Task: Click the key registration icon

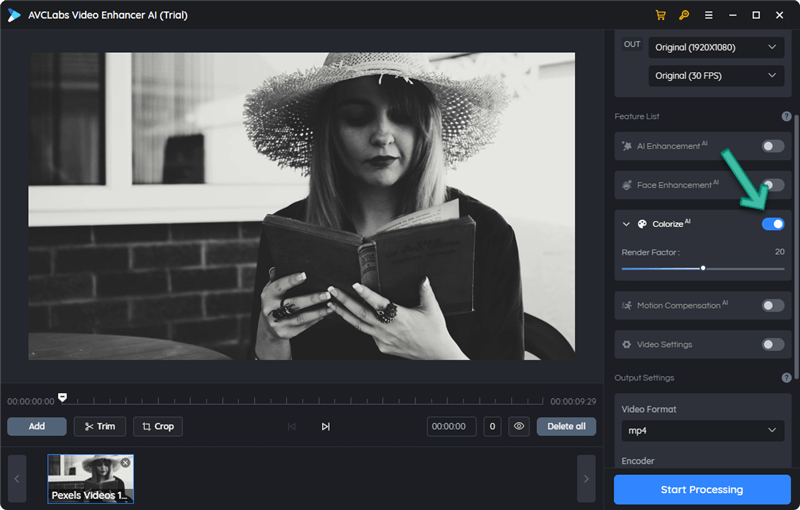Action: click(x=684, y=15)
